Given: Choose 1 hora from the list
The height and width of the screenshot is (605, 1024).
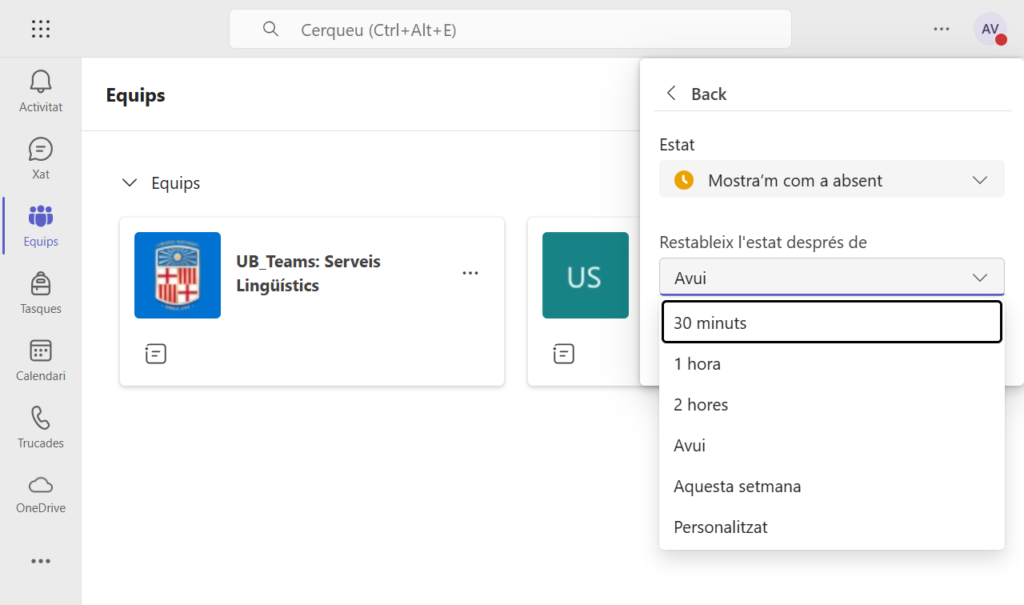Looking at the screenshot, I should pyautogui.click(x=831, y=364).
